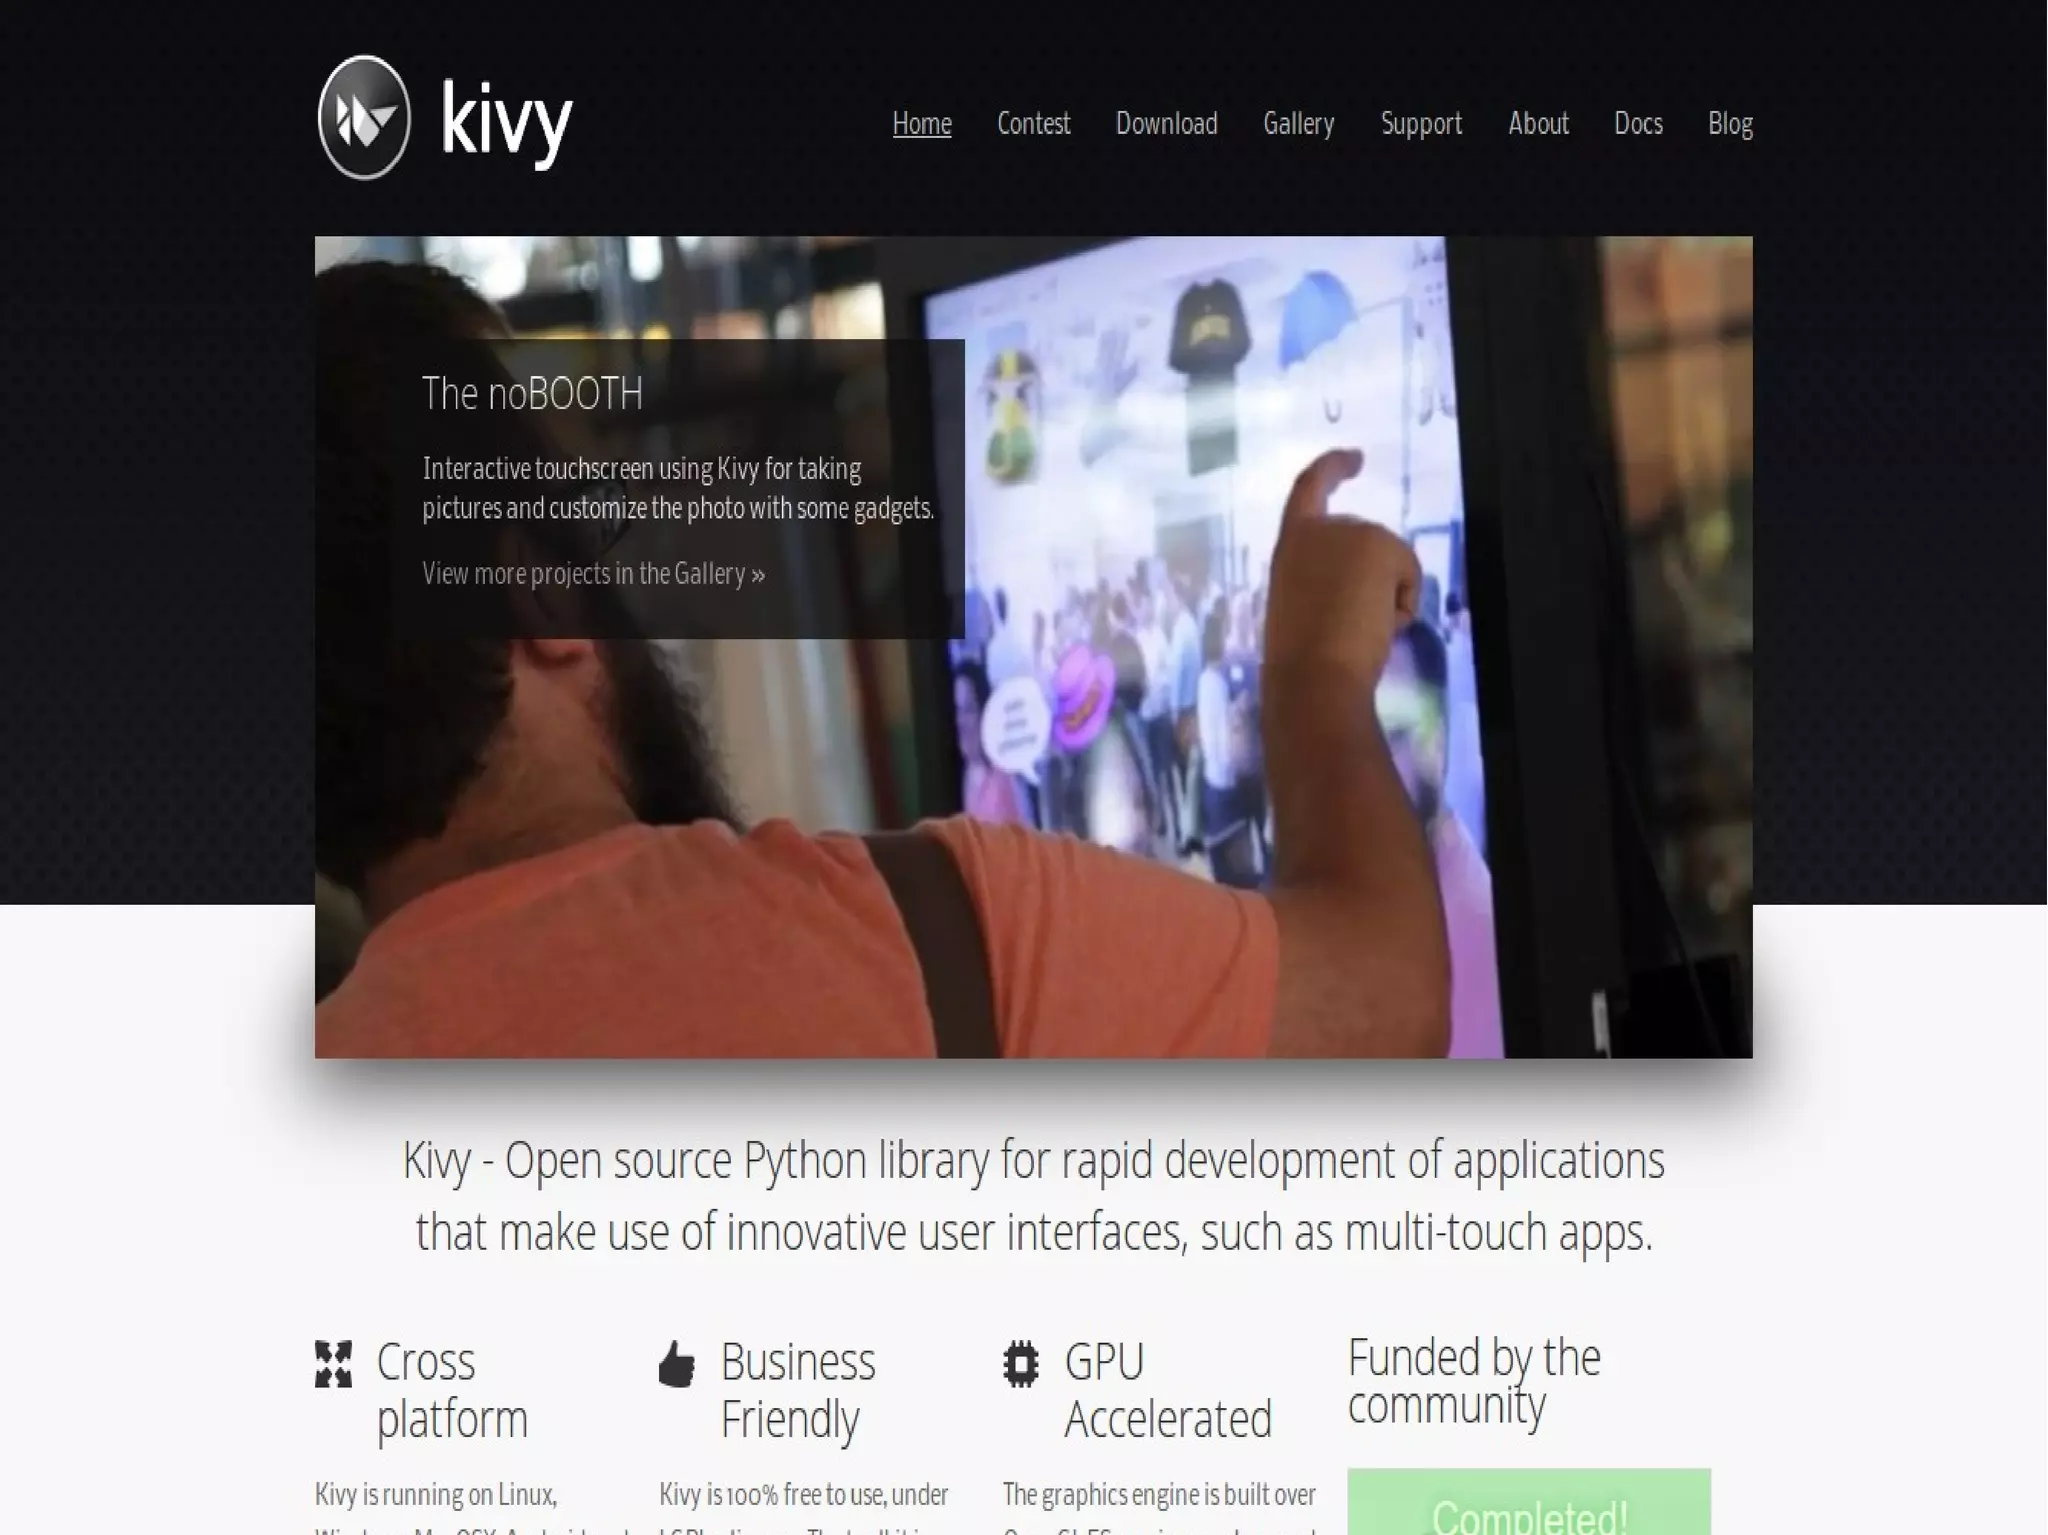
Task: Open the Home menu item
Action: (x=922, y=123)
